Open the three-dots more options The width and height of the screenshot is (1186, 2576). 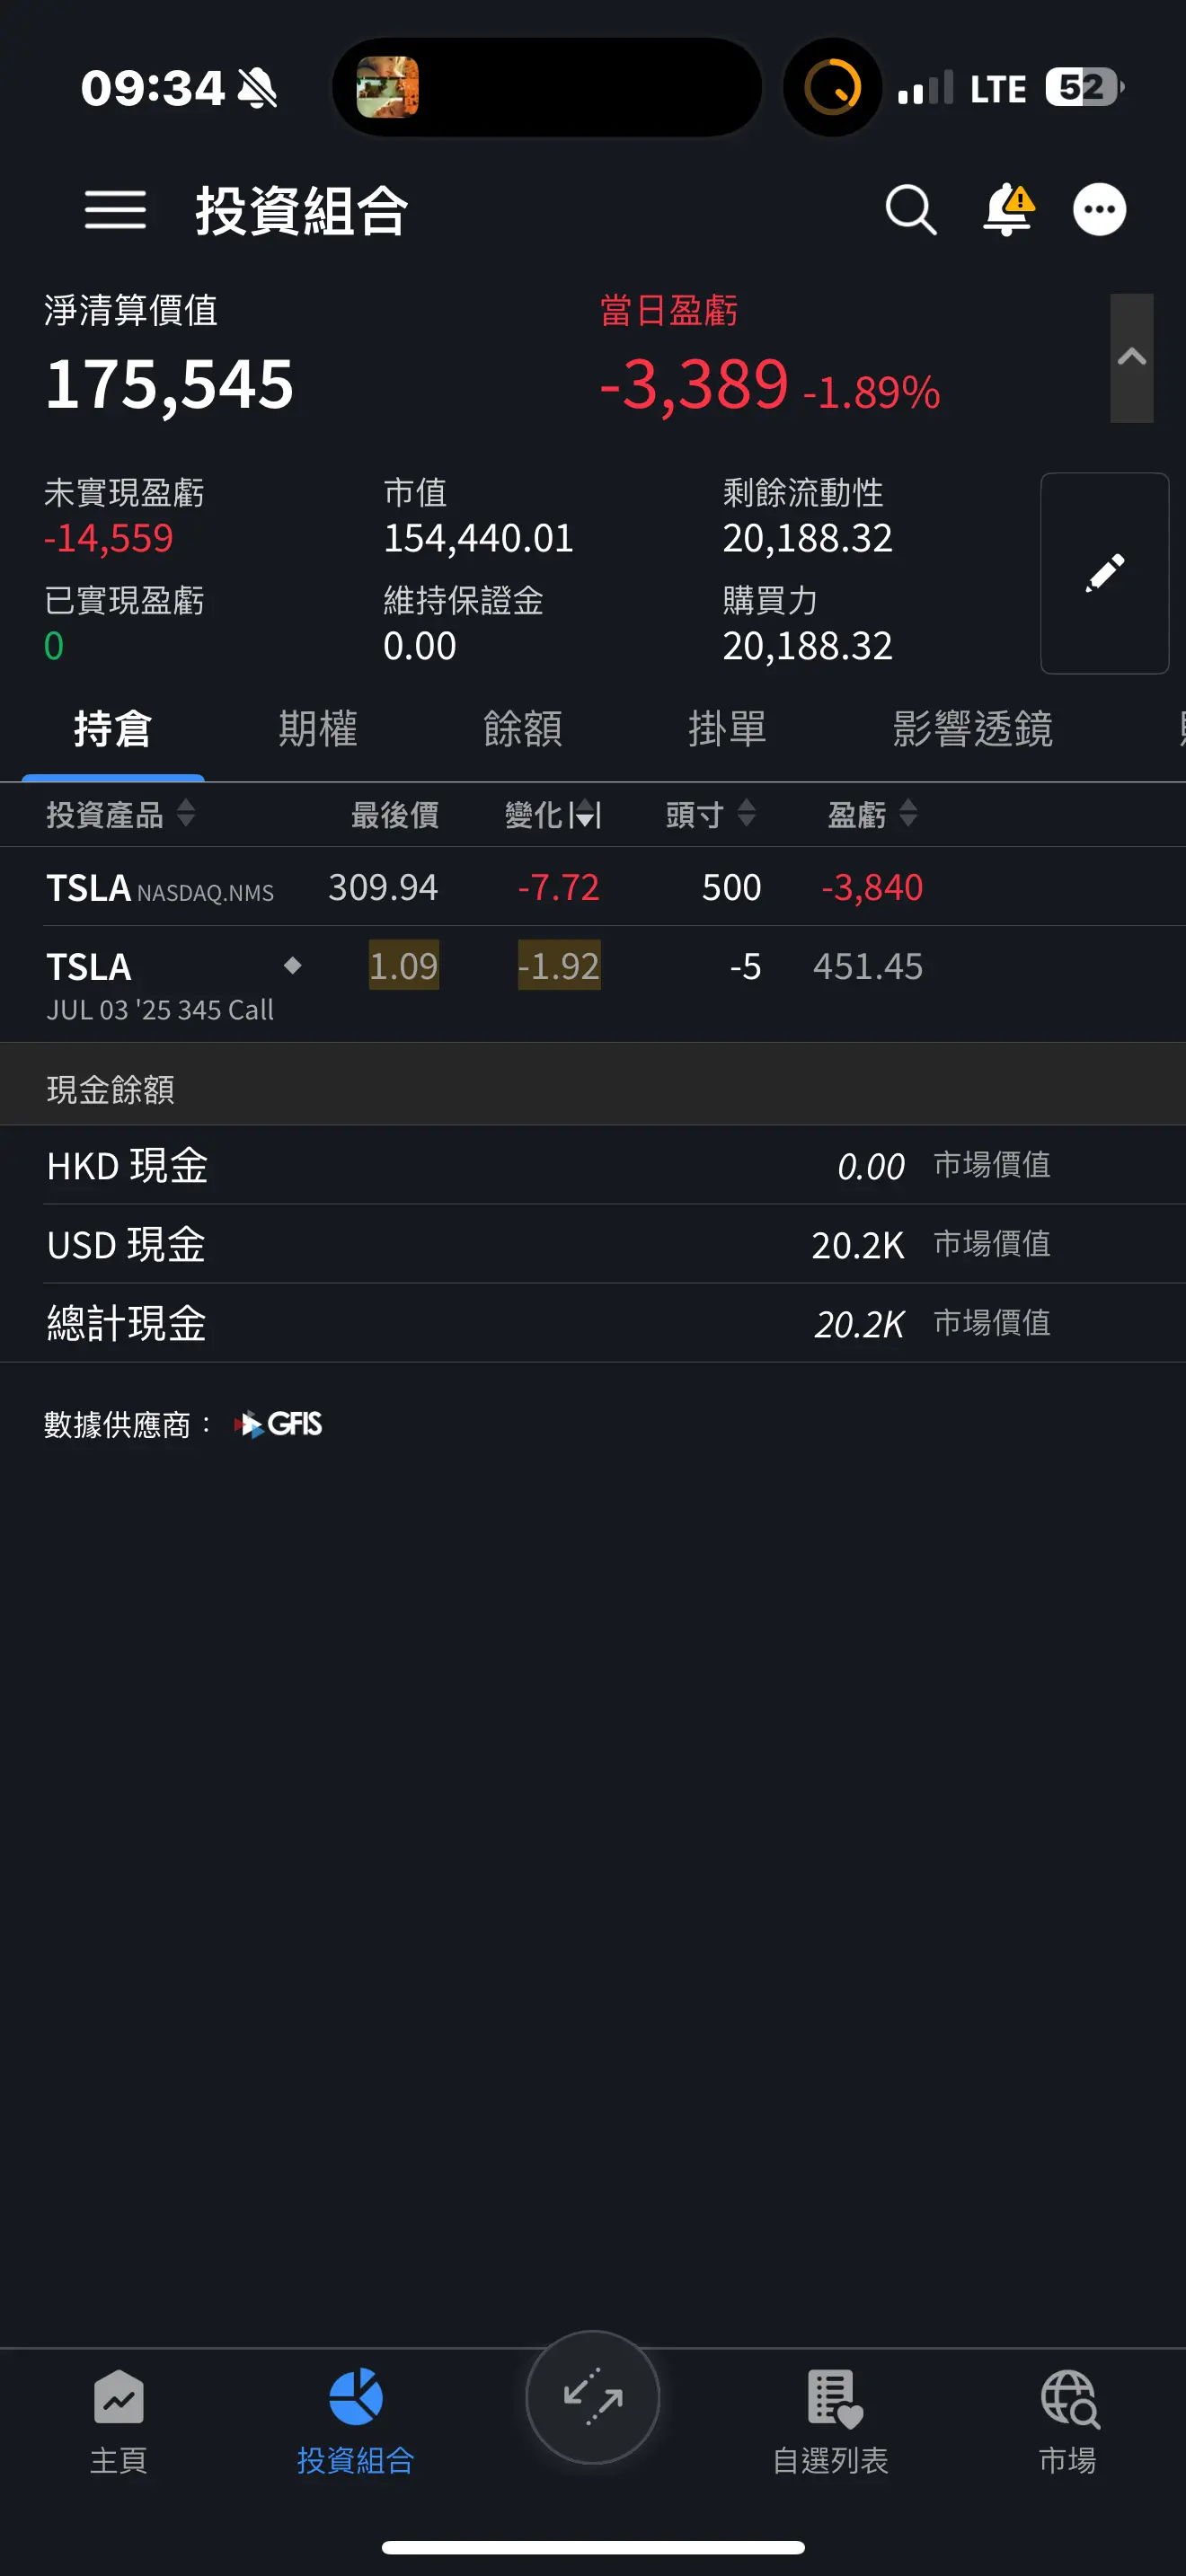[x=1100, y=210]
